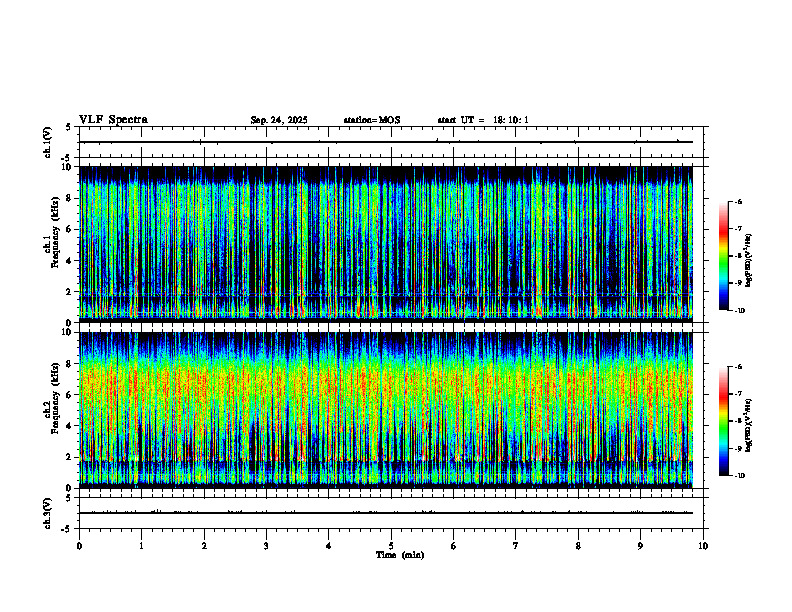The height and width of the screenshot is (612, 792).
Task: Click the ch.1 voltage waveform trace
Action: point(386,142)
